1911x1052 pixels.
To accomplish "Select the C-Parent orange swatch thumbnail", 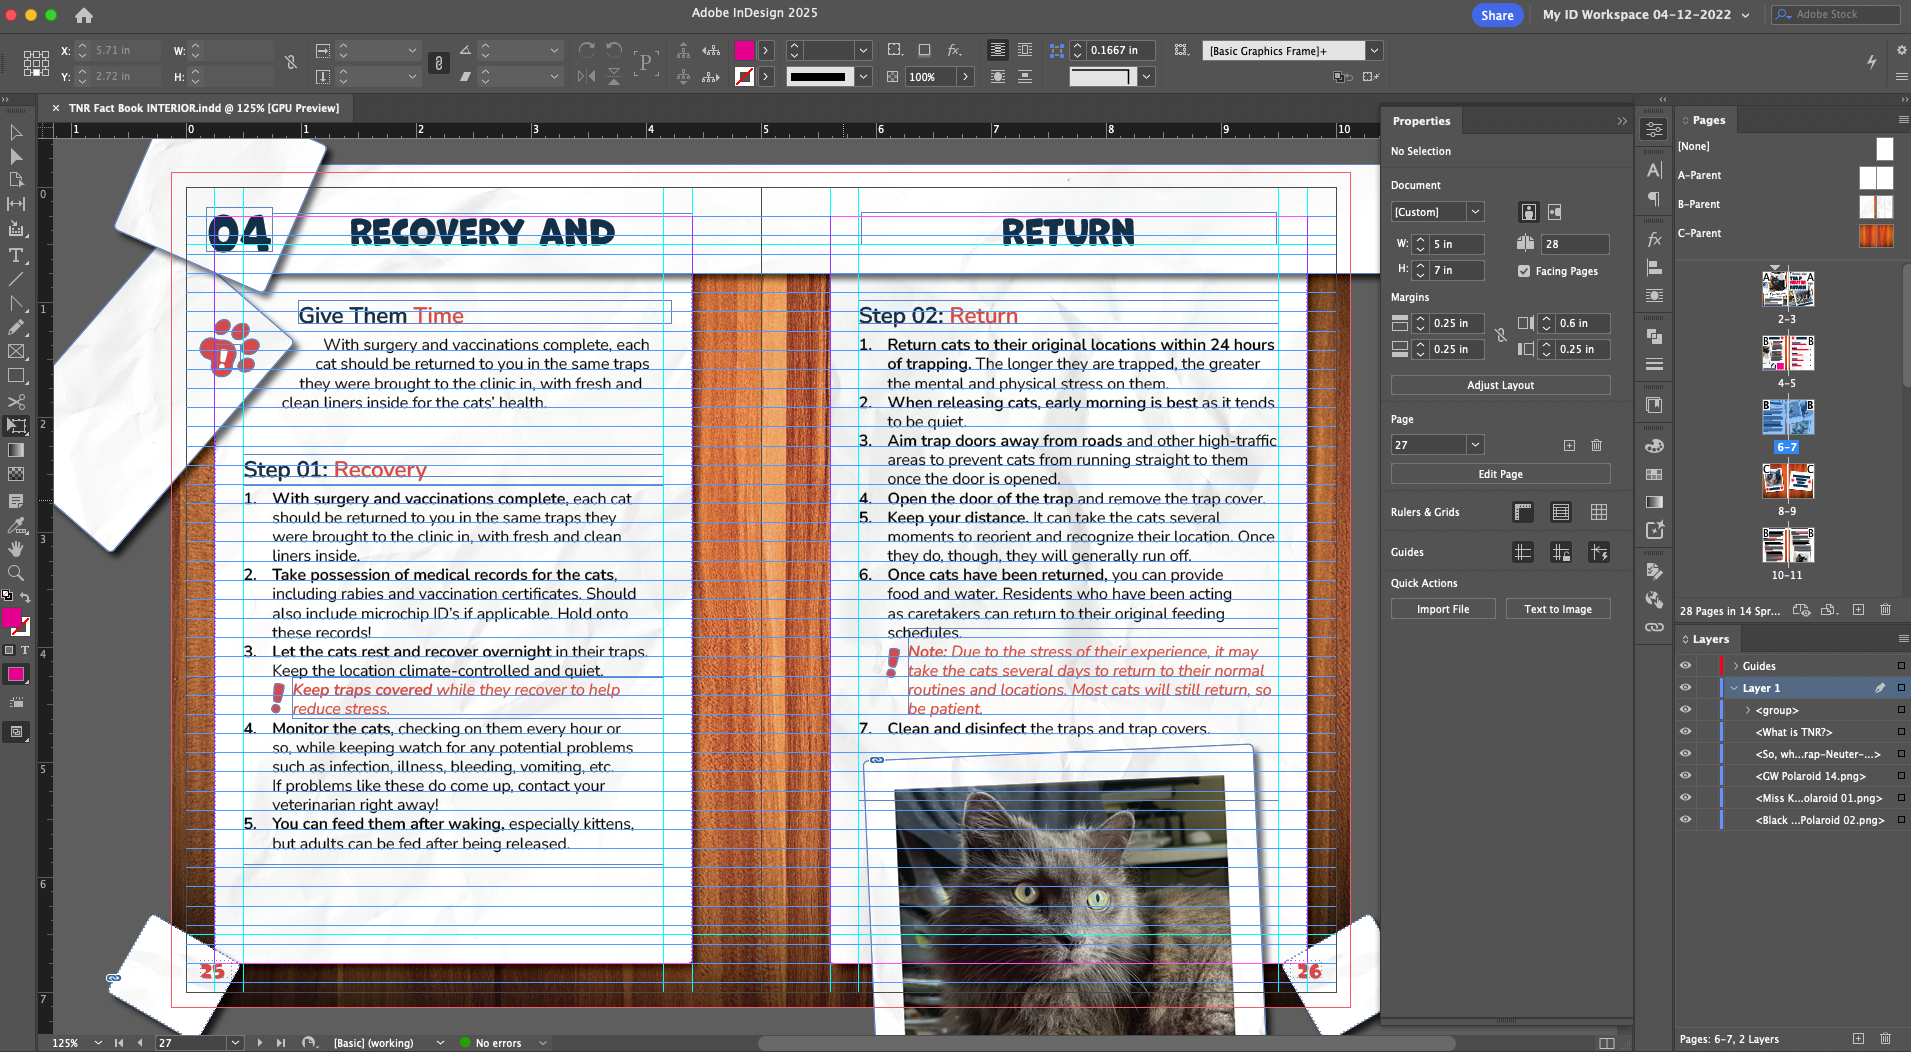I will [x=1876, y=235].
